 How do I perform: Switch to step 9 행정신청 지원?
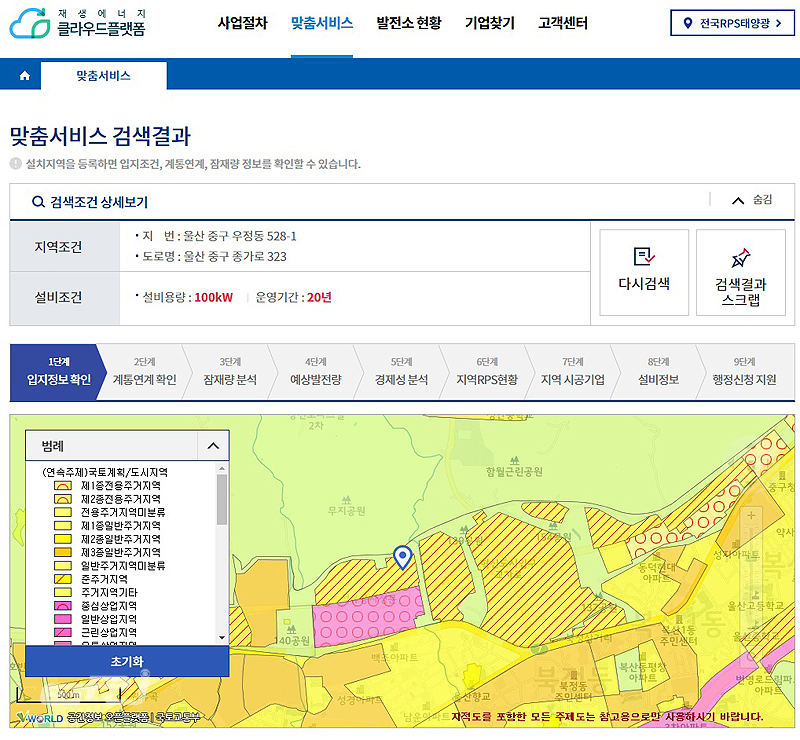(744, 372)
